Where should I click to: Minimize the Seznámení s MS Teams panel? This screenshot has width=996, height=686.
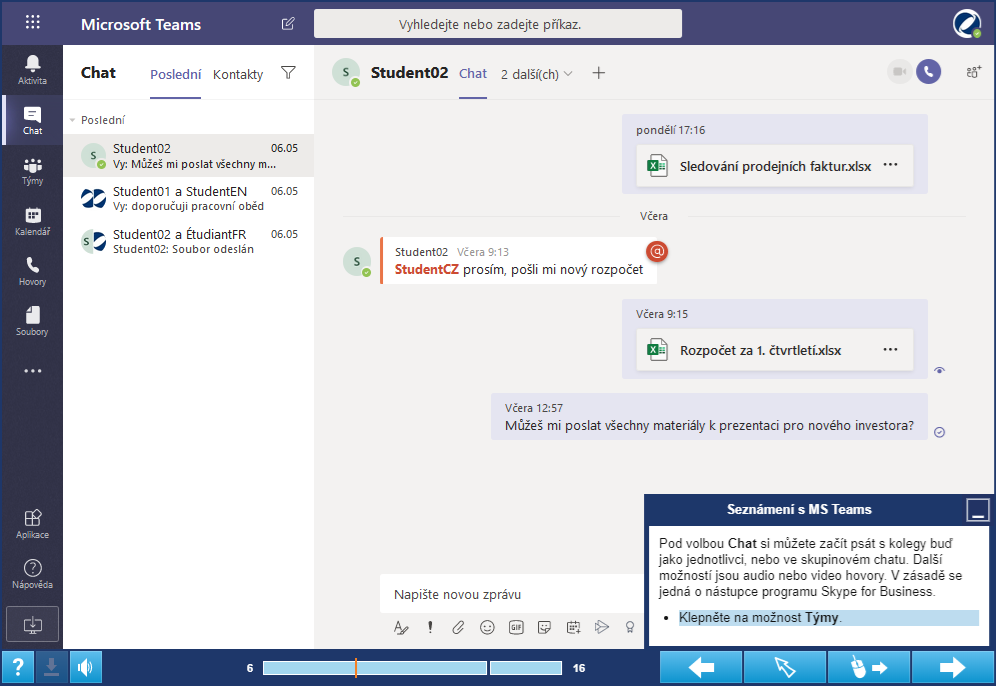coord(978,509)
